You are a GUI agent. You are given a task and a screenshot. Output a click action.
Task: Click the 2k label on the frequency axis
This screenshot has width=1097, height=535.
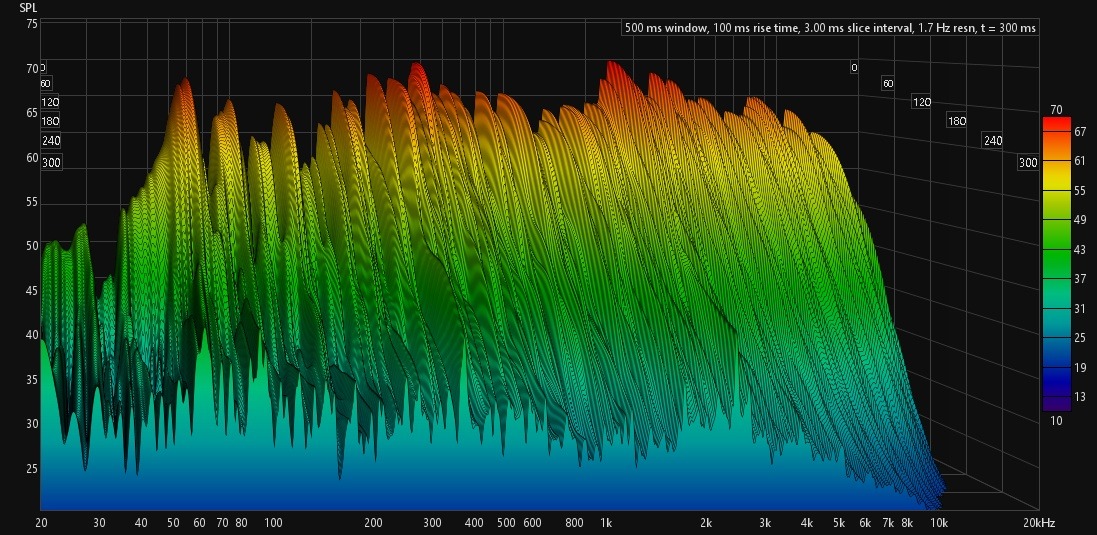[x=706, y=523]
